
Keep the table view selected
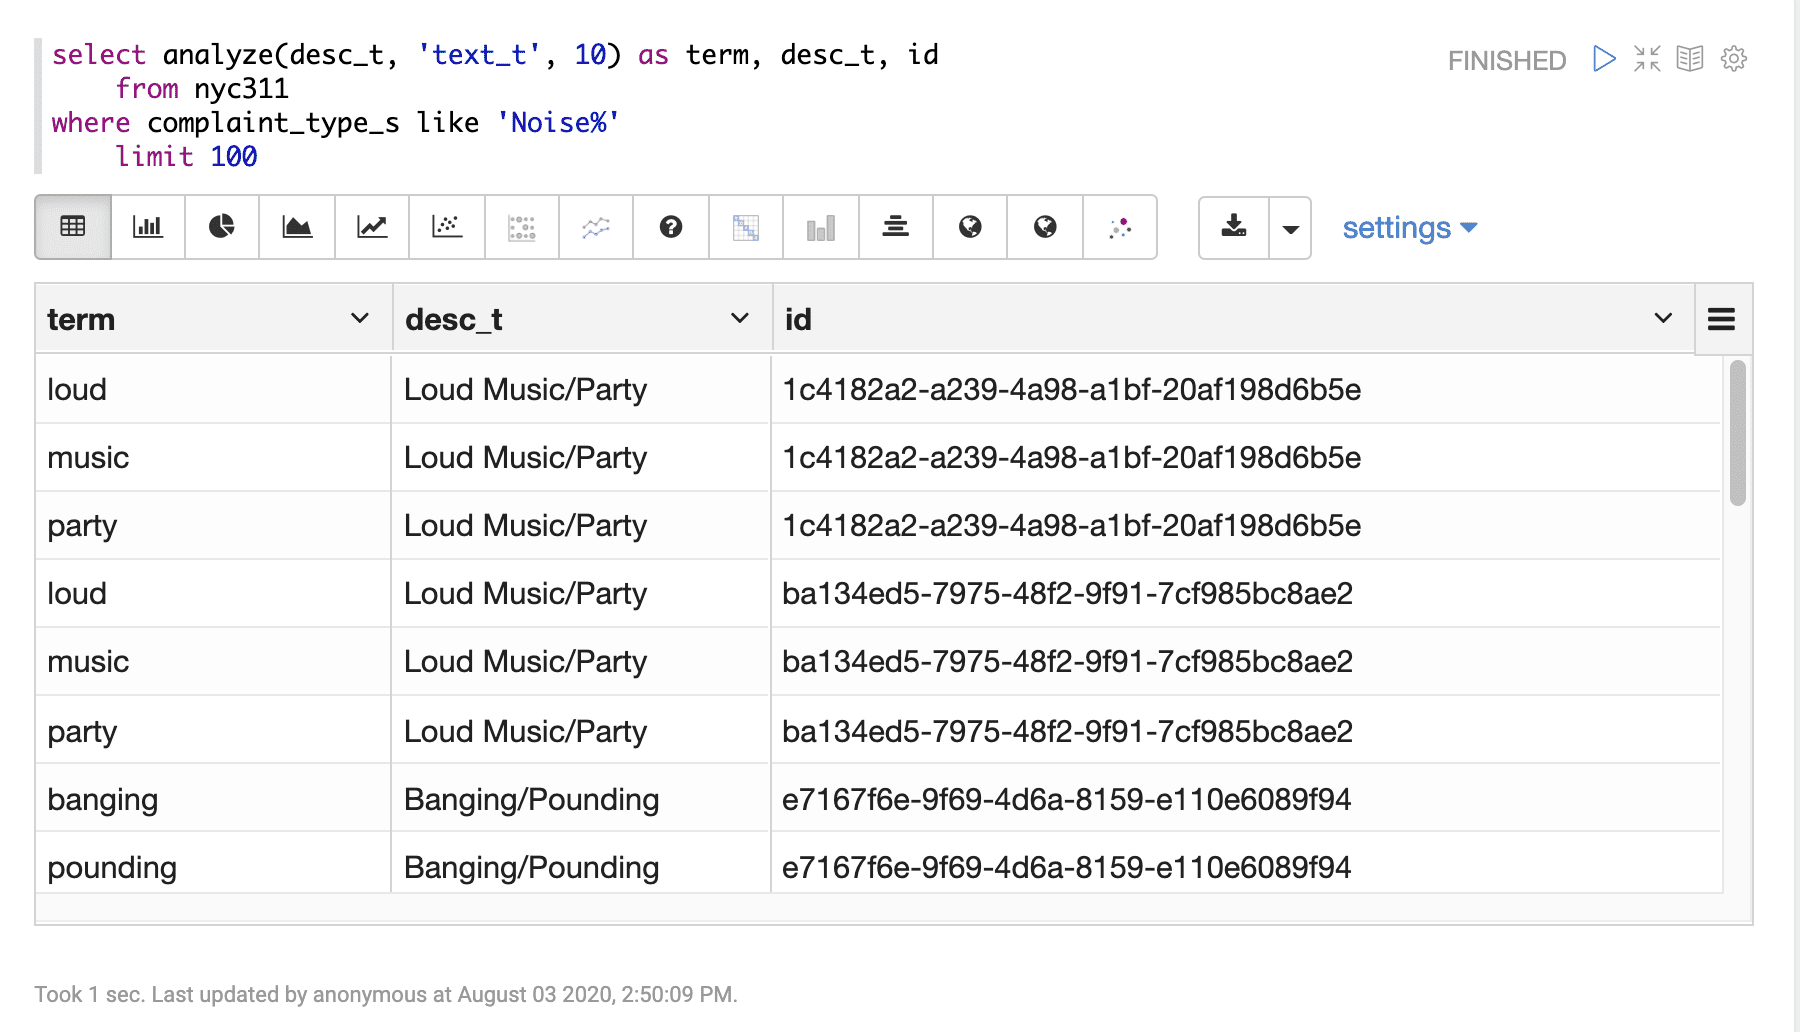72,227
